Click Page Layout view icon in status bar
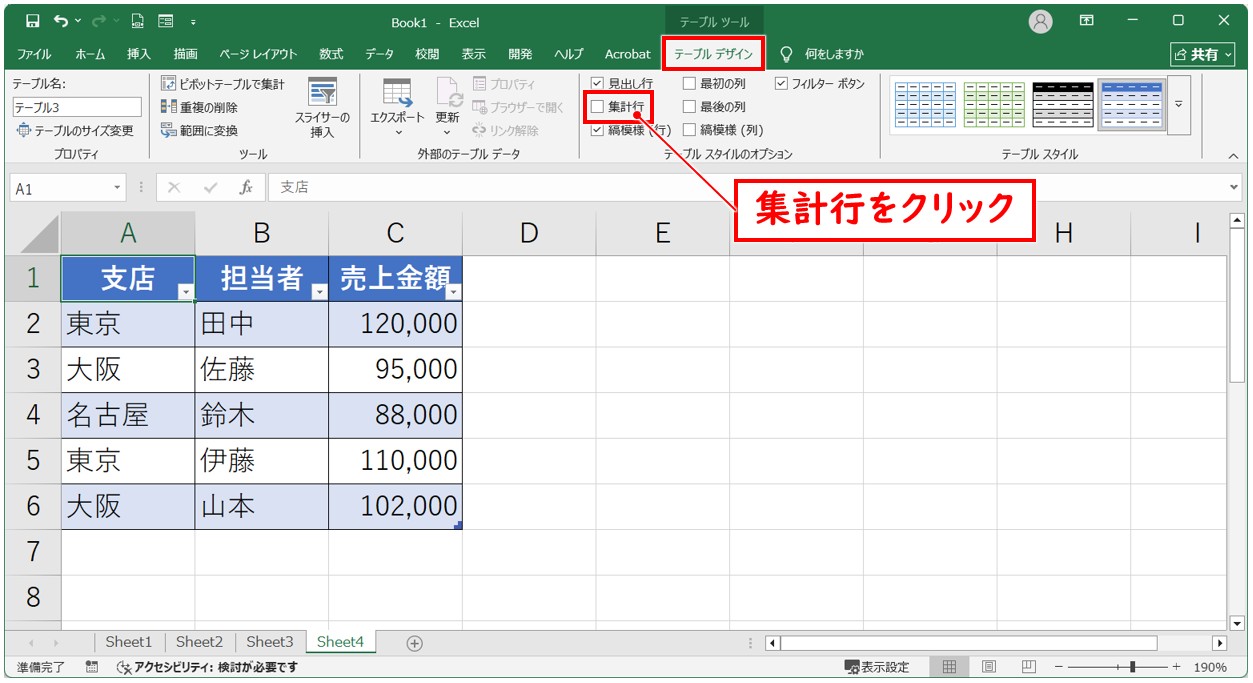This screenshot has height=683, width=1253. [988, 667]
